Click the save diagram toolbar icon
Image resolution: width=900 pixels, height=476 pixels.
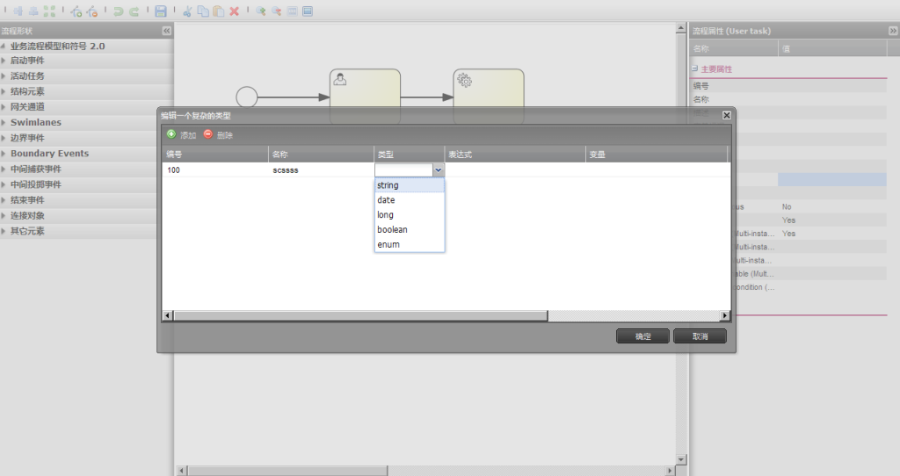click(161, 11)
